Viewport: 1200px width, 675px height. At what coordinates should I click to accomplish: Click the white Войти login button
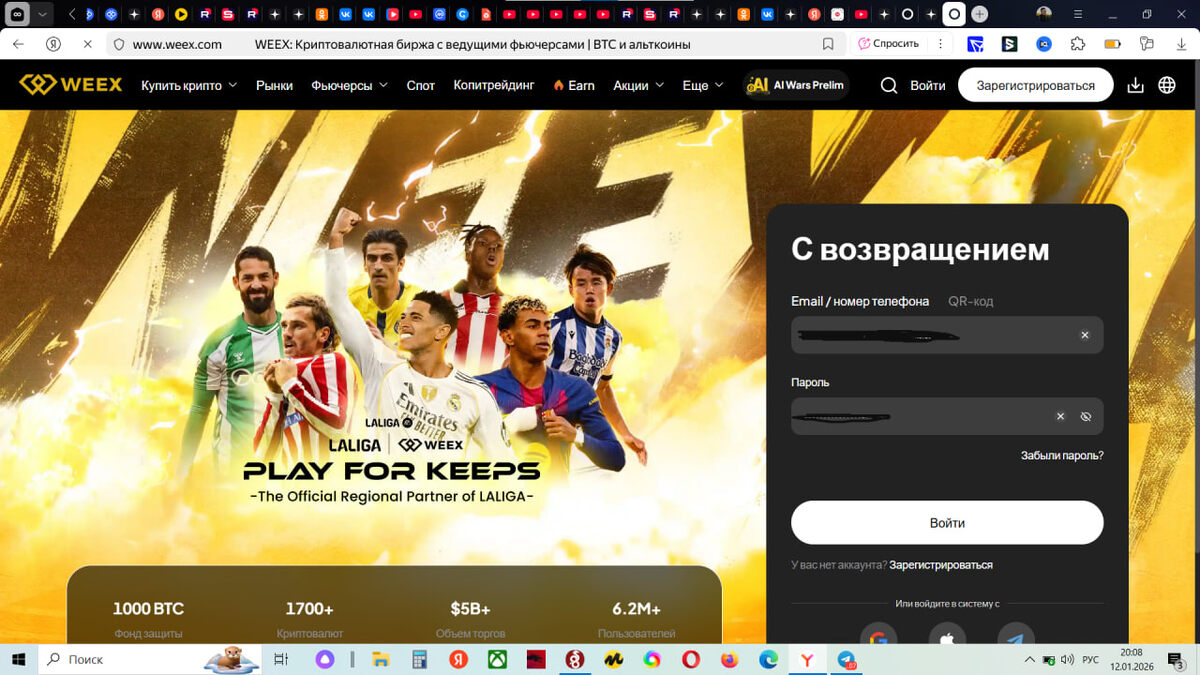coord(947,523)
